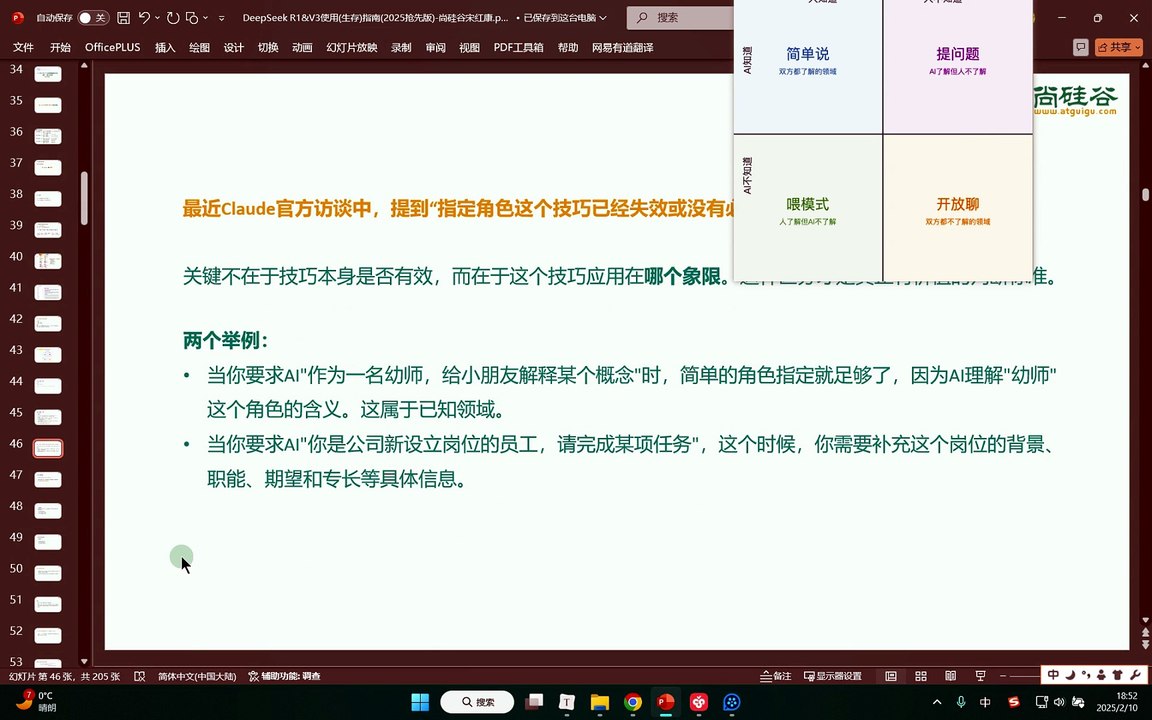Click the moon icon on IME toolbar

[x=1070, y=674]
